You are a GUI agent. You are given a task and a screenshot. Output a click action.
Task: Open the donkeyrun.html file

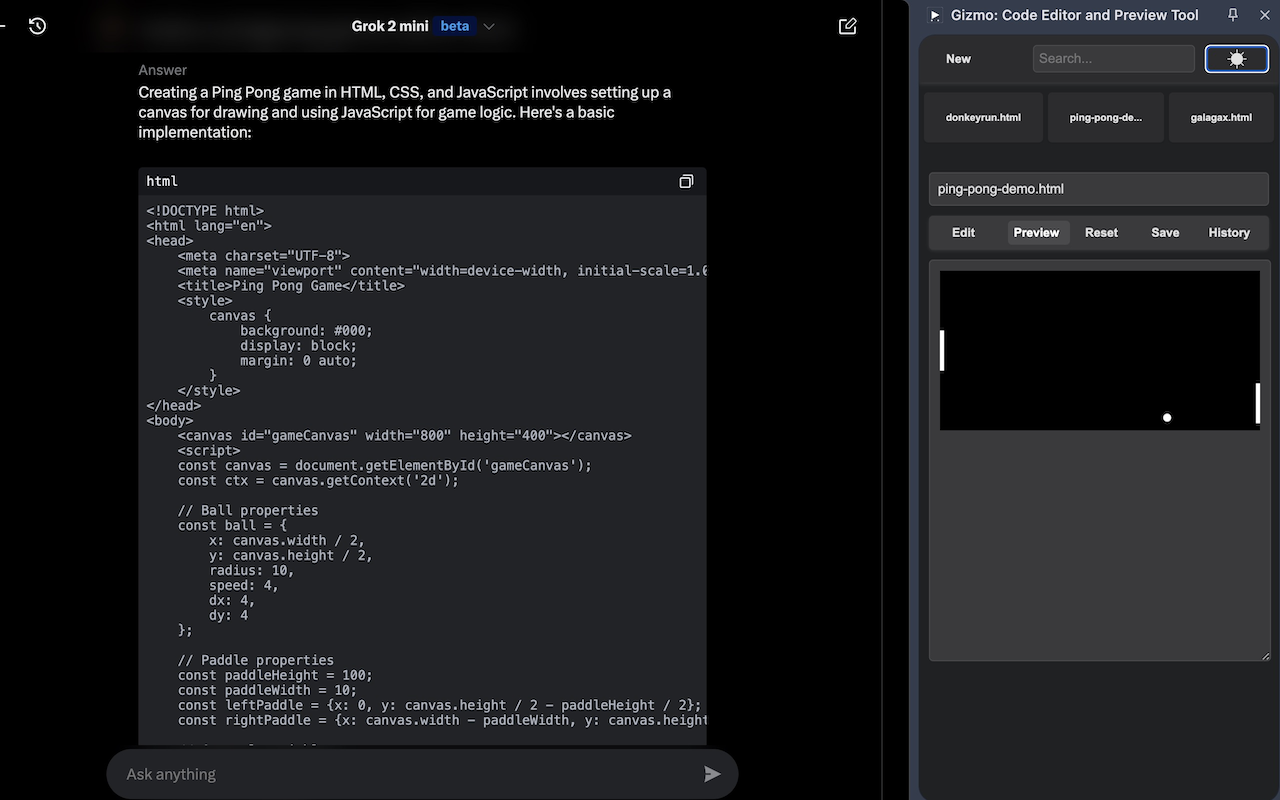click(983, 117)
